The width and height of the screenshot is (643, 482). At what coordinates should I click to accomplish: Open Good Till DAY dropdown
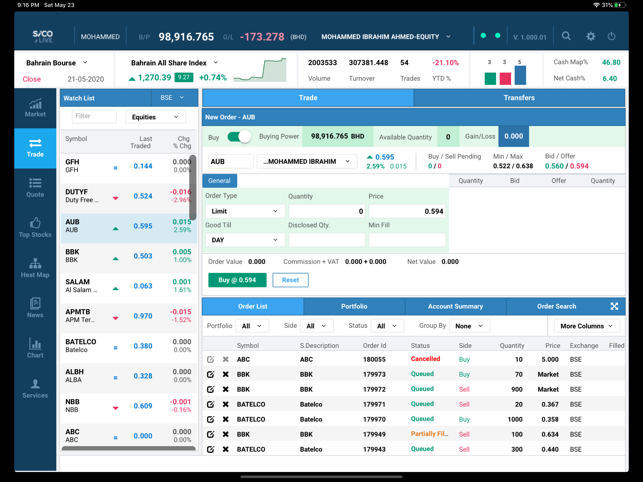pyautogui.click(x=245, y=240)
